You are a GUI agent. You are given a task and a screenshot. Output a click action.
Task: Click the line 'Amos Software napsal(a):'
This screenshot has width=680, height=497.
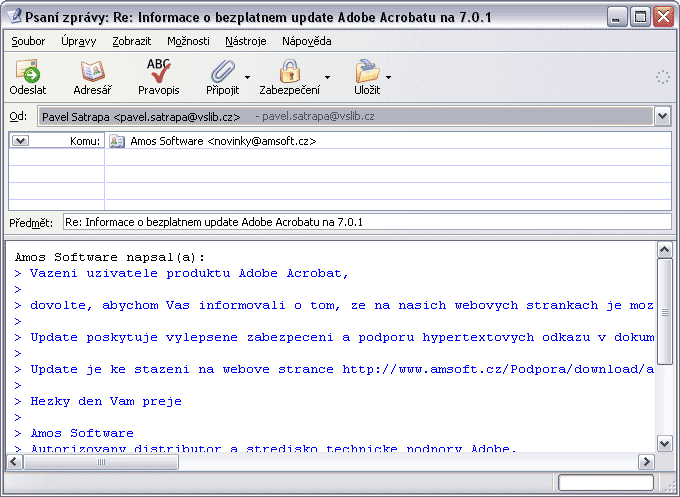[x=110, y=257]
